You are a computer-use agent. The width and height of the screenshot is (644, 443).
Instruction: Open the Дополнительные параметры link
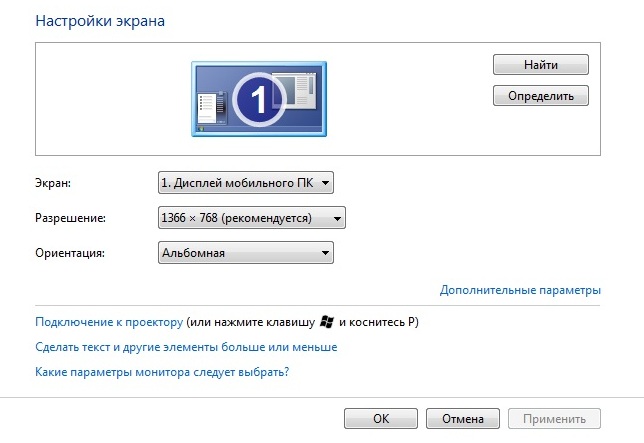click(x=520, y=290)
